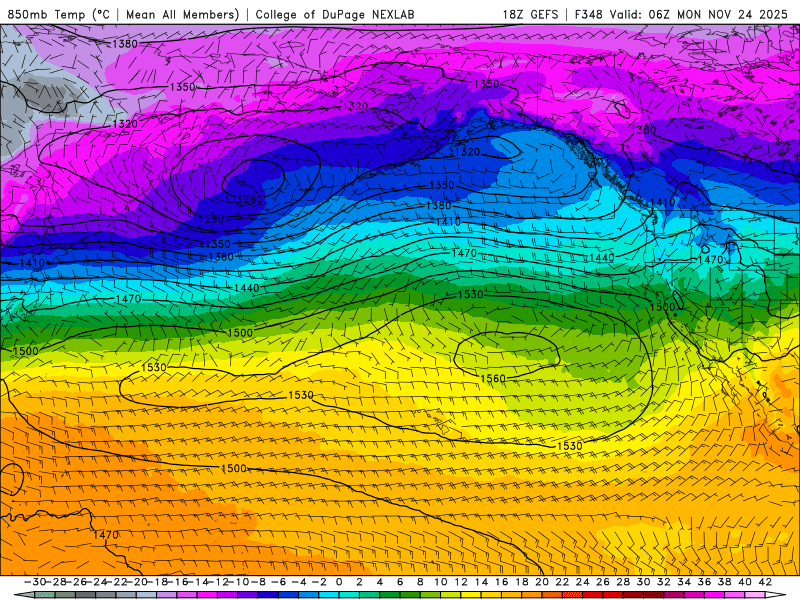Click the 1290 contour label
Screen dimensions: 800x600
212,219
